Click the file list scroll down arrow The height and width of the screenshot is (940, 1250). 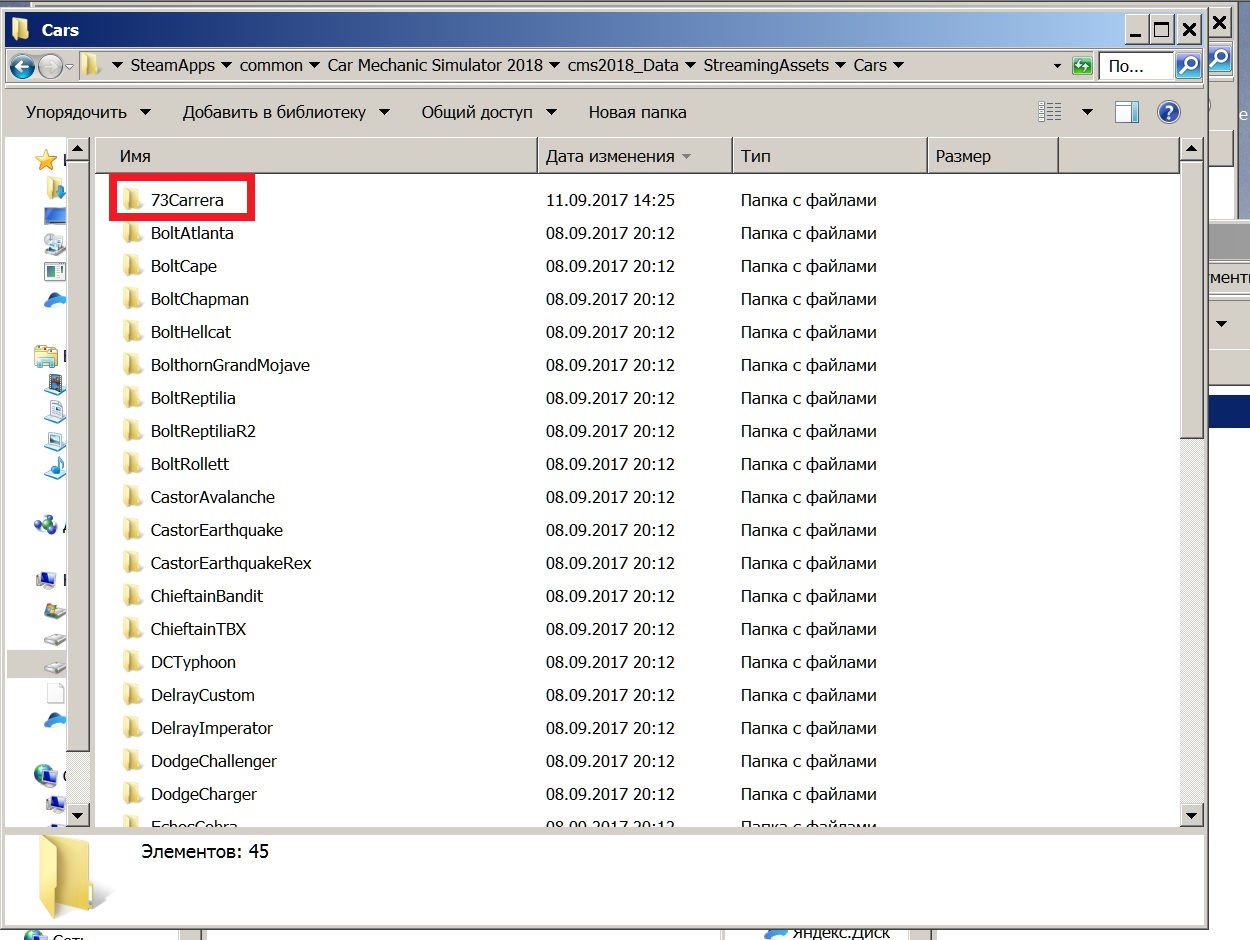tap(1191, 815)
